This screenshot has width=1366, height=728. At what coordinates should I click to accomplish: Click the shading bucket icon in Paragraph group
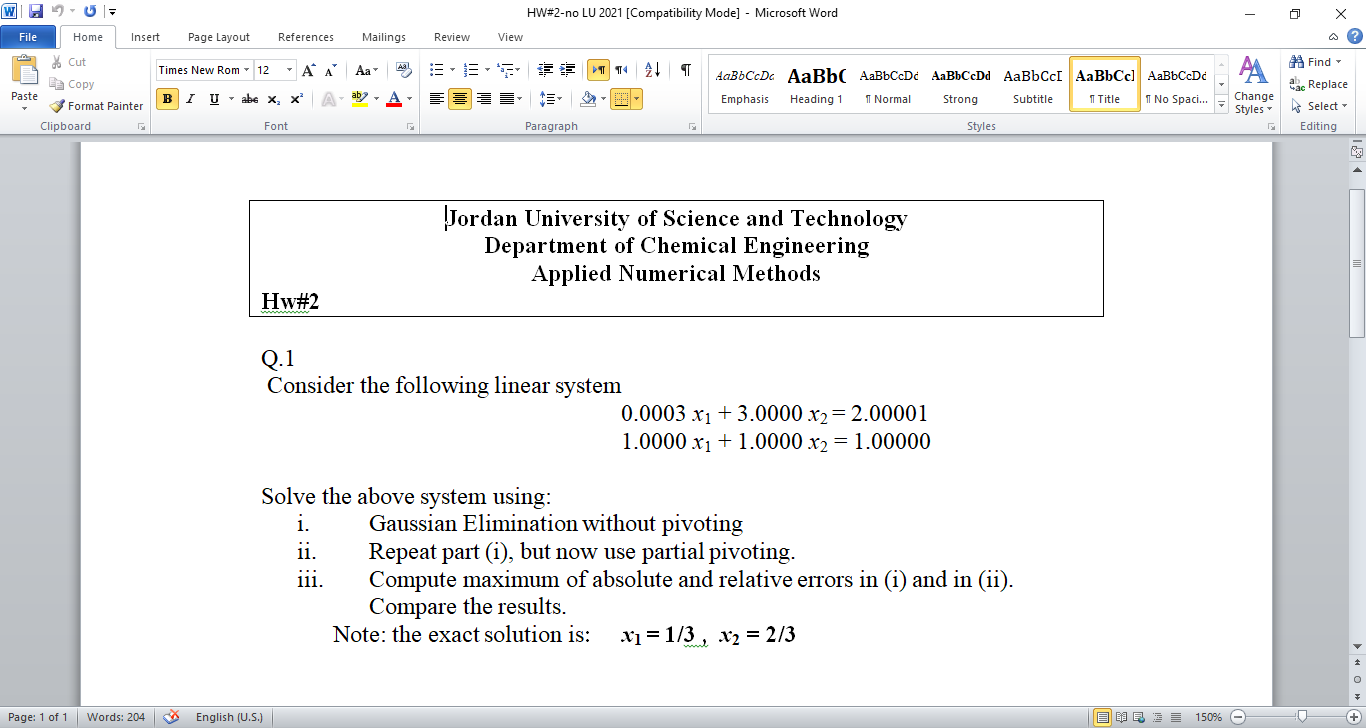click(587, 99)
